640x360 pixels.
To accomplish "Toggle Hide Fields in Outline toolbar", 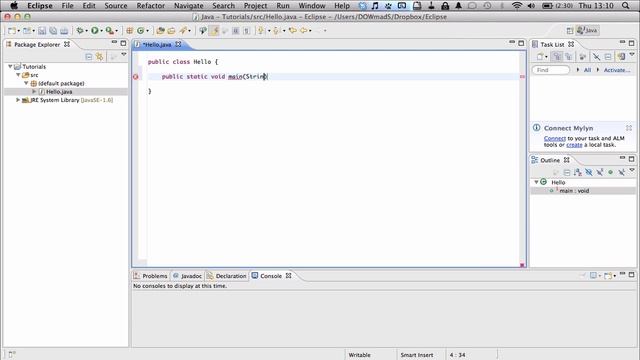I will pyautogui.click(x=589, y=173).
